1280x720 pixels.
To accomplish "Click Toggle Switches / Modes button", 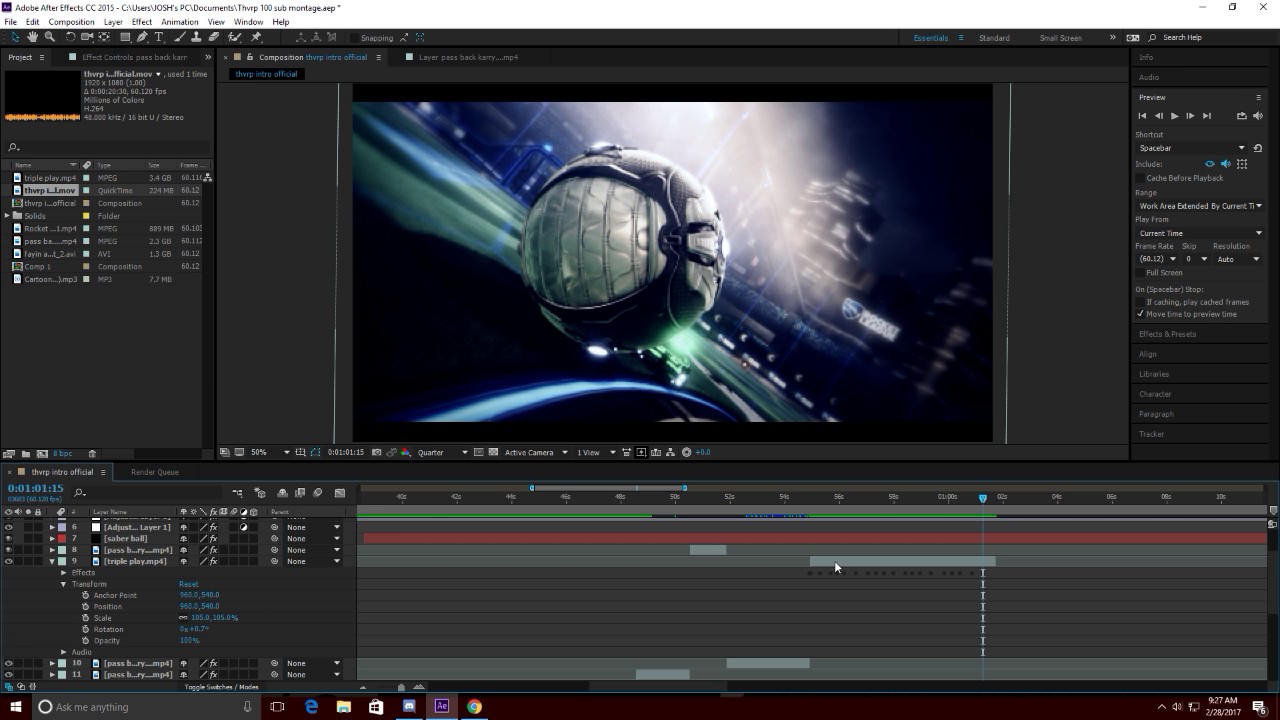I will pyautogui.click(x=221, y=687).
